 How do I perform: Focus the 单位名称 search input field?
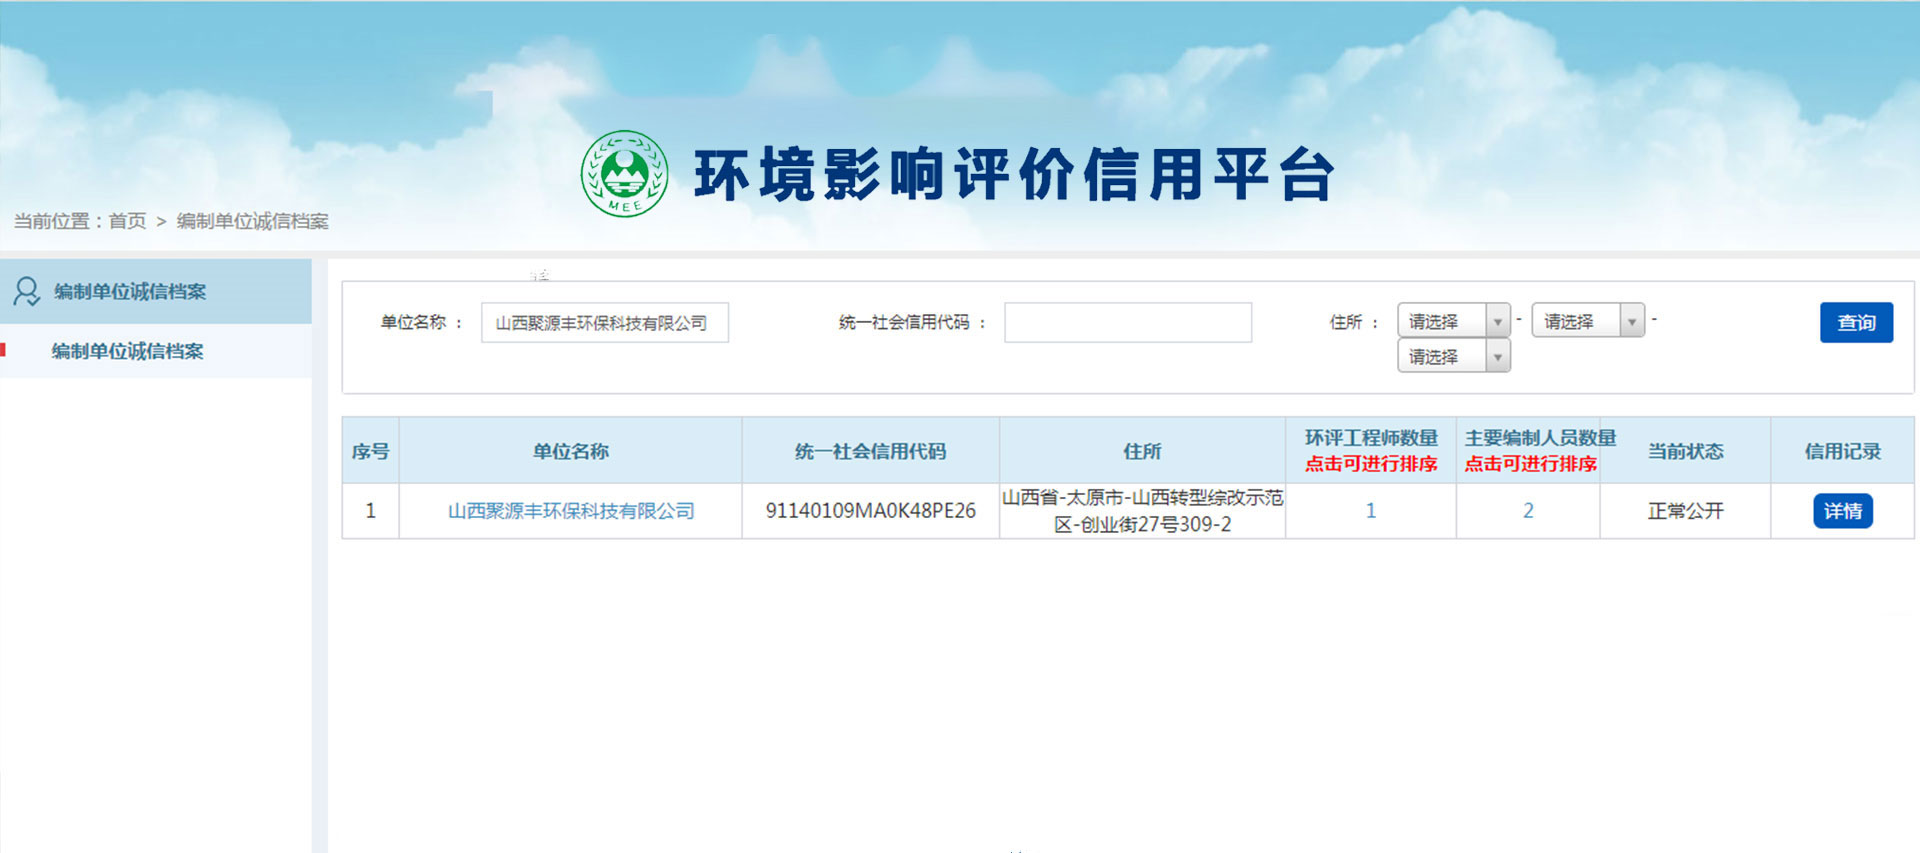click(x=604, y=323)
